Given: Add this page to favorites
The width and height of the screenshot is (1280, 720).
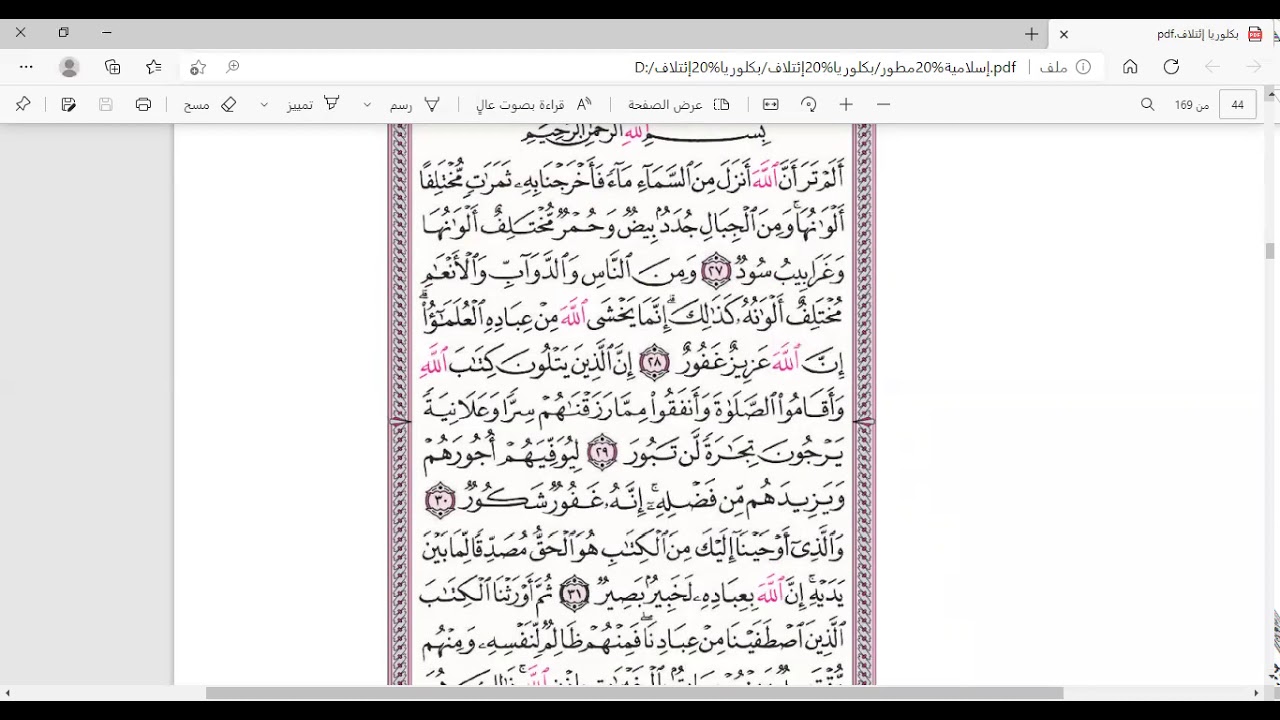Looking at the screenshot, I should pos(198,67).
